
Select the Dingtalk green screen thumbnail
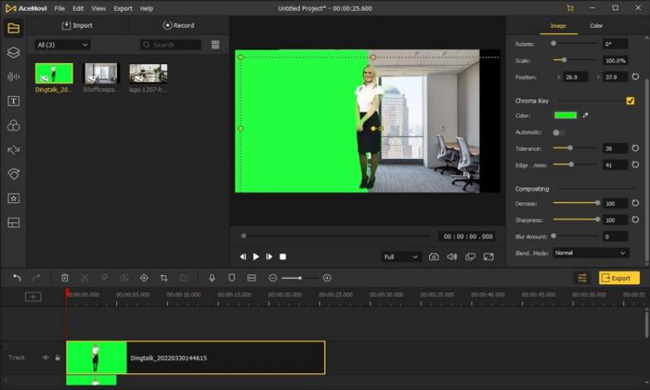(54, 73)
